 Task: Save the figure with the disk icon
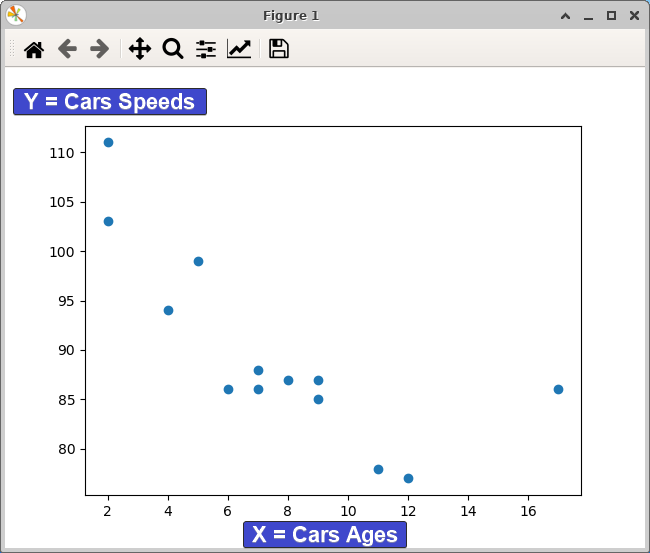pyautogui.click(x=279, y=49)
